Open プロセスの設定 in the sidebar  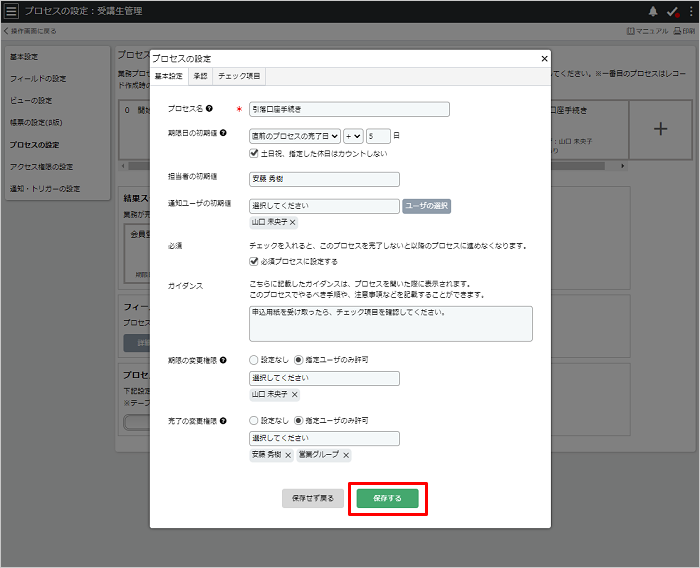click(34, 145)
